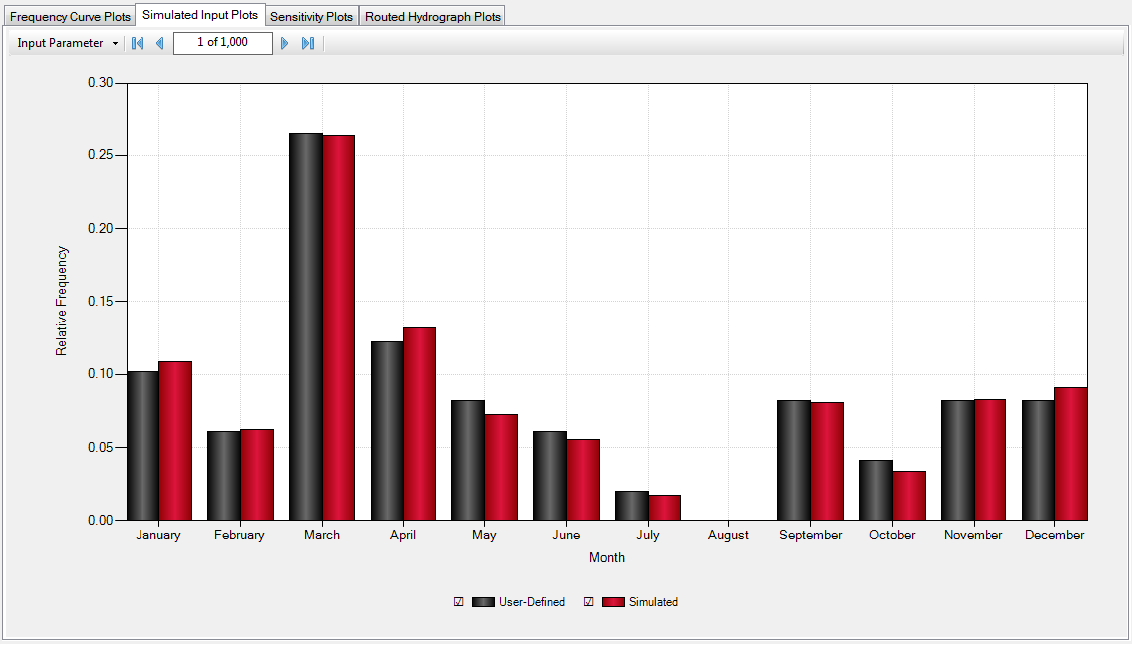Switch to the Frequency Curve Plots tab

(68, 15)
